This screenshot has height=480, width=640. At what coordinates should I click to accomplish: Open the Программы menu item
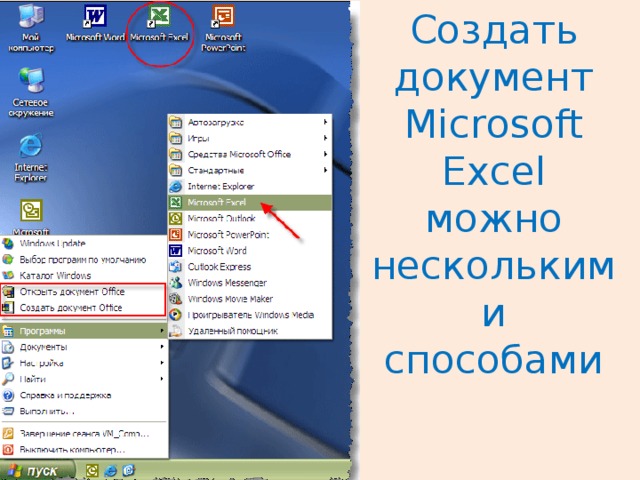(x=84, y=331)
